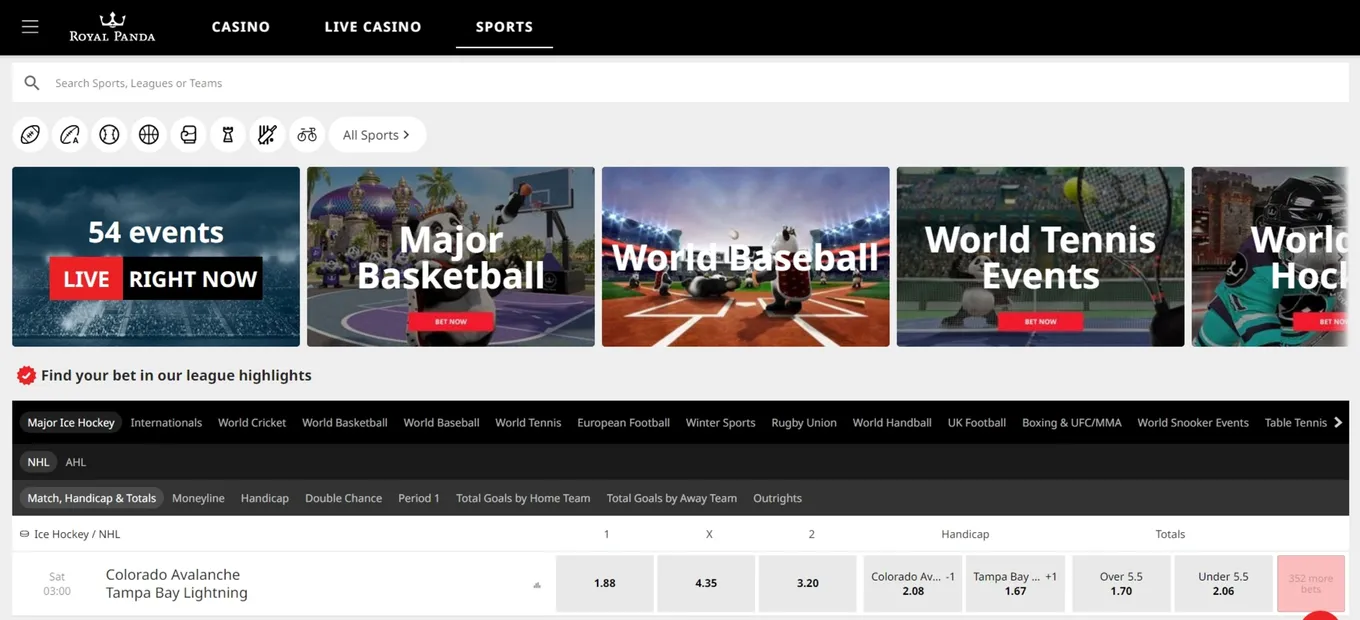Viewport: 1360px width, 620px height.
Task: Click the small hockey icon beside Ice Hockey / NHL
Action: tap(25, 534)
